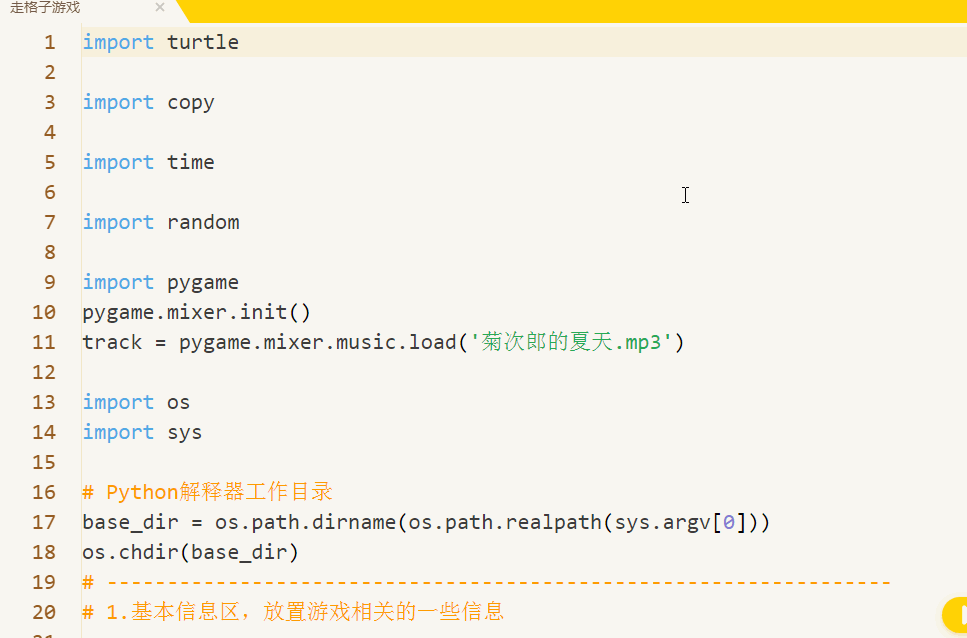Screen dimensions: 967x638
Task: Place cursor on the word copy
Action: coord(191,102)
